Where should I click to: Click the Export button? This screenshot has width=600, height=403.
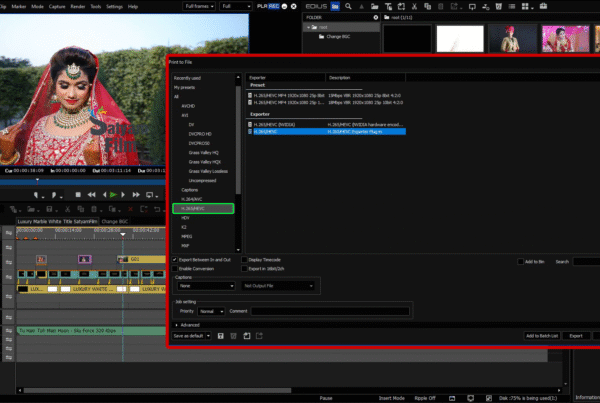(x=576, y=336)
